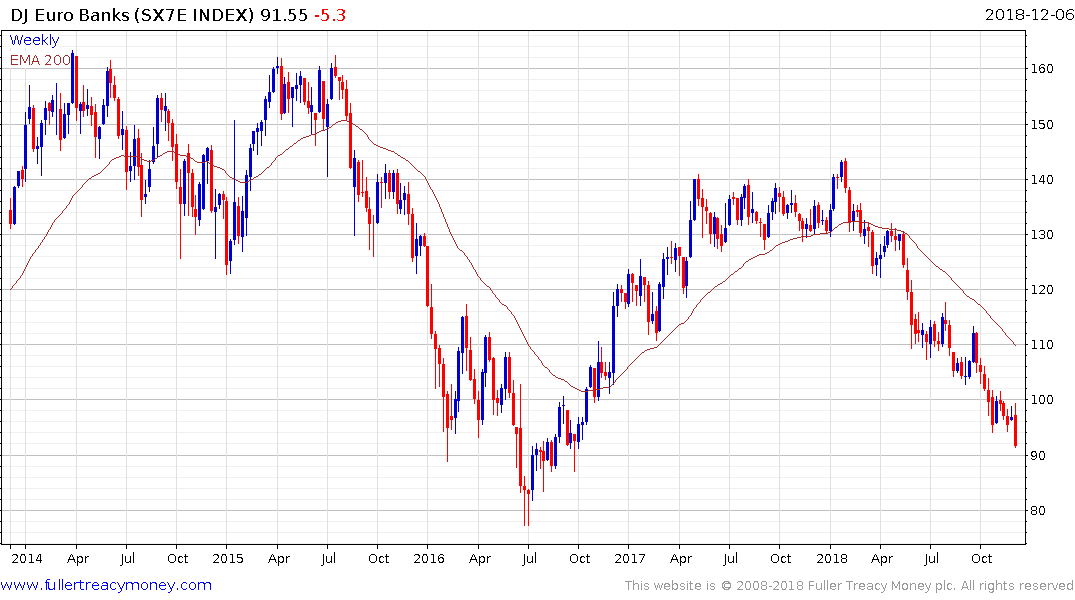Click the '140' y-axis label
Screen dimensions: 1075x600
1042,179
